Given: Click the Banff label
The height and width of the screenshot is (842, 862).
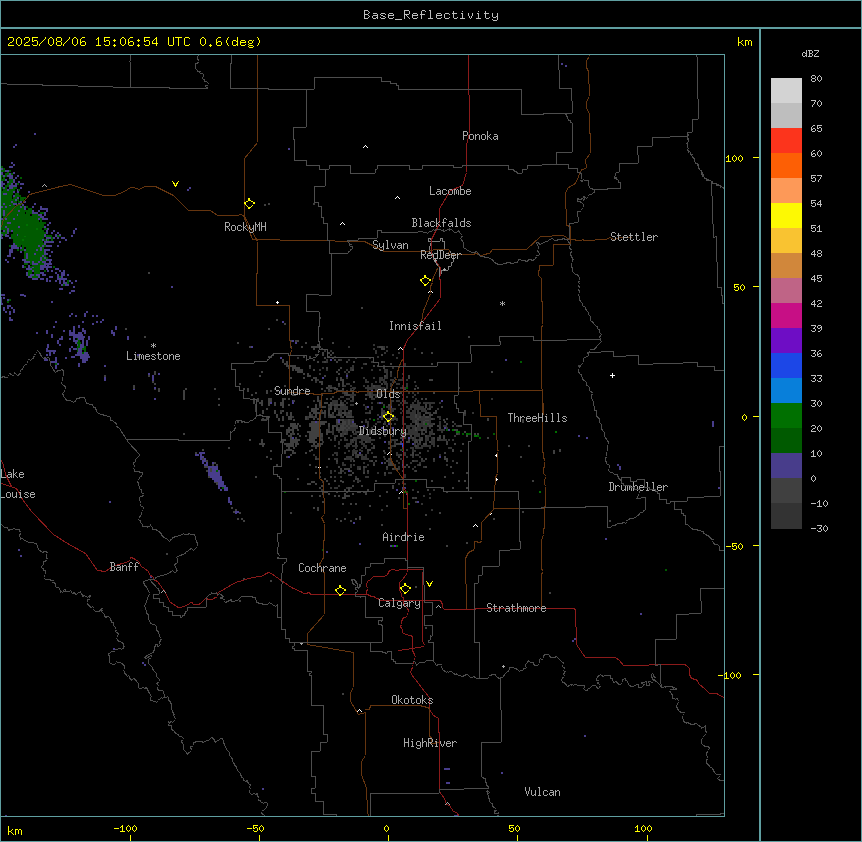Looking at the screenshot, I should [x=124, y=567].
